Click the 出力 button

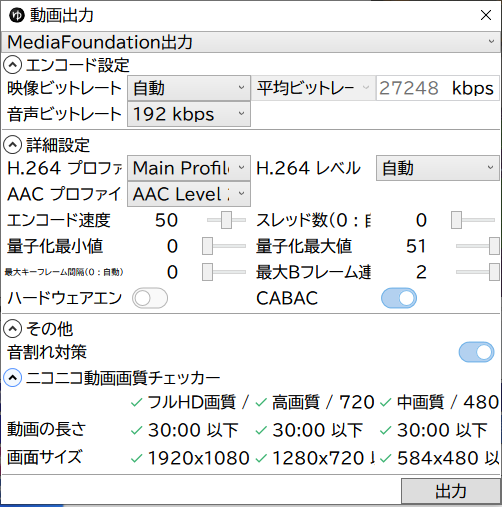pos(451,491)
